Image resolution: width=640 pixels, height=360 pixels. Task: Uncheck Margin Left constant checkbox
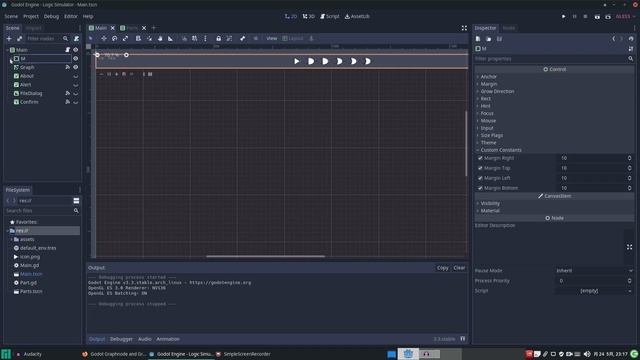coord(480,178)
